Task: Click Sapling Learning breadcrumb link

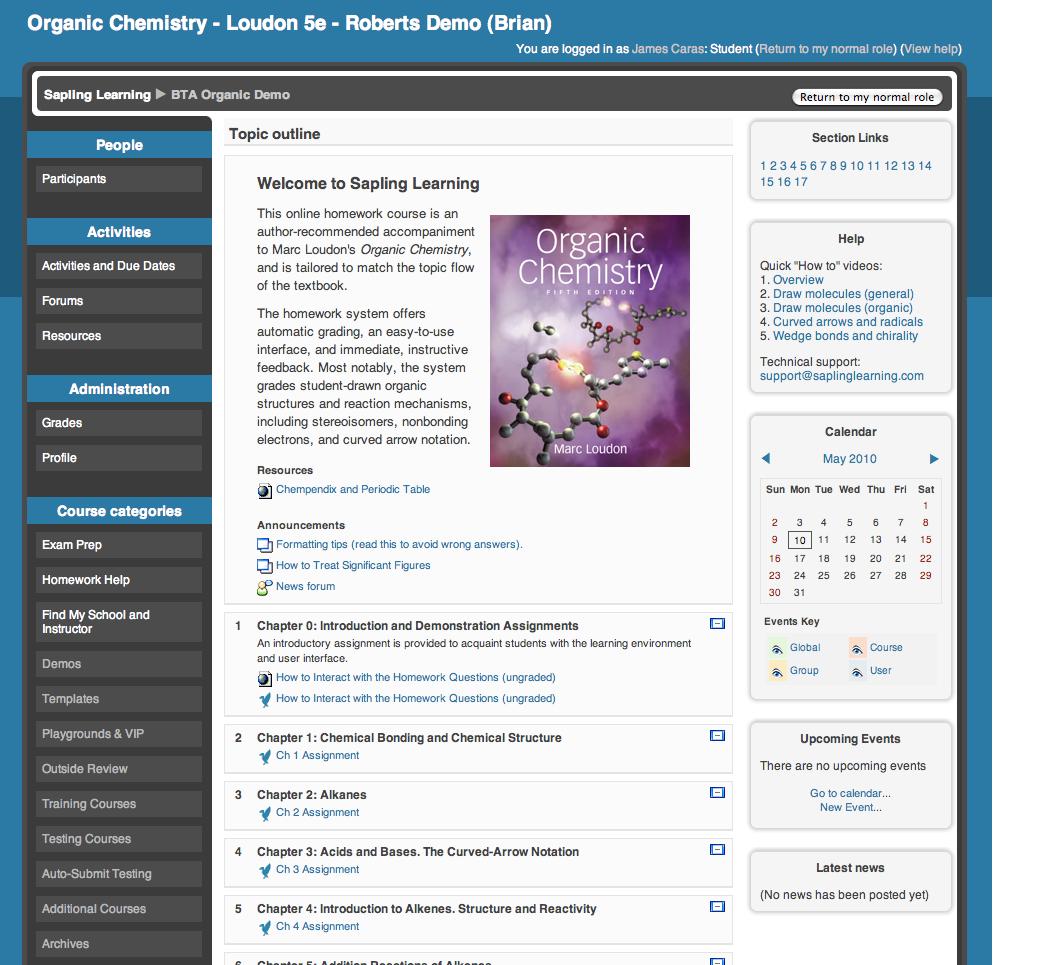Action: [x=97, y=95]
